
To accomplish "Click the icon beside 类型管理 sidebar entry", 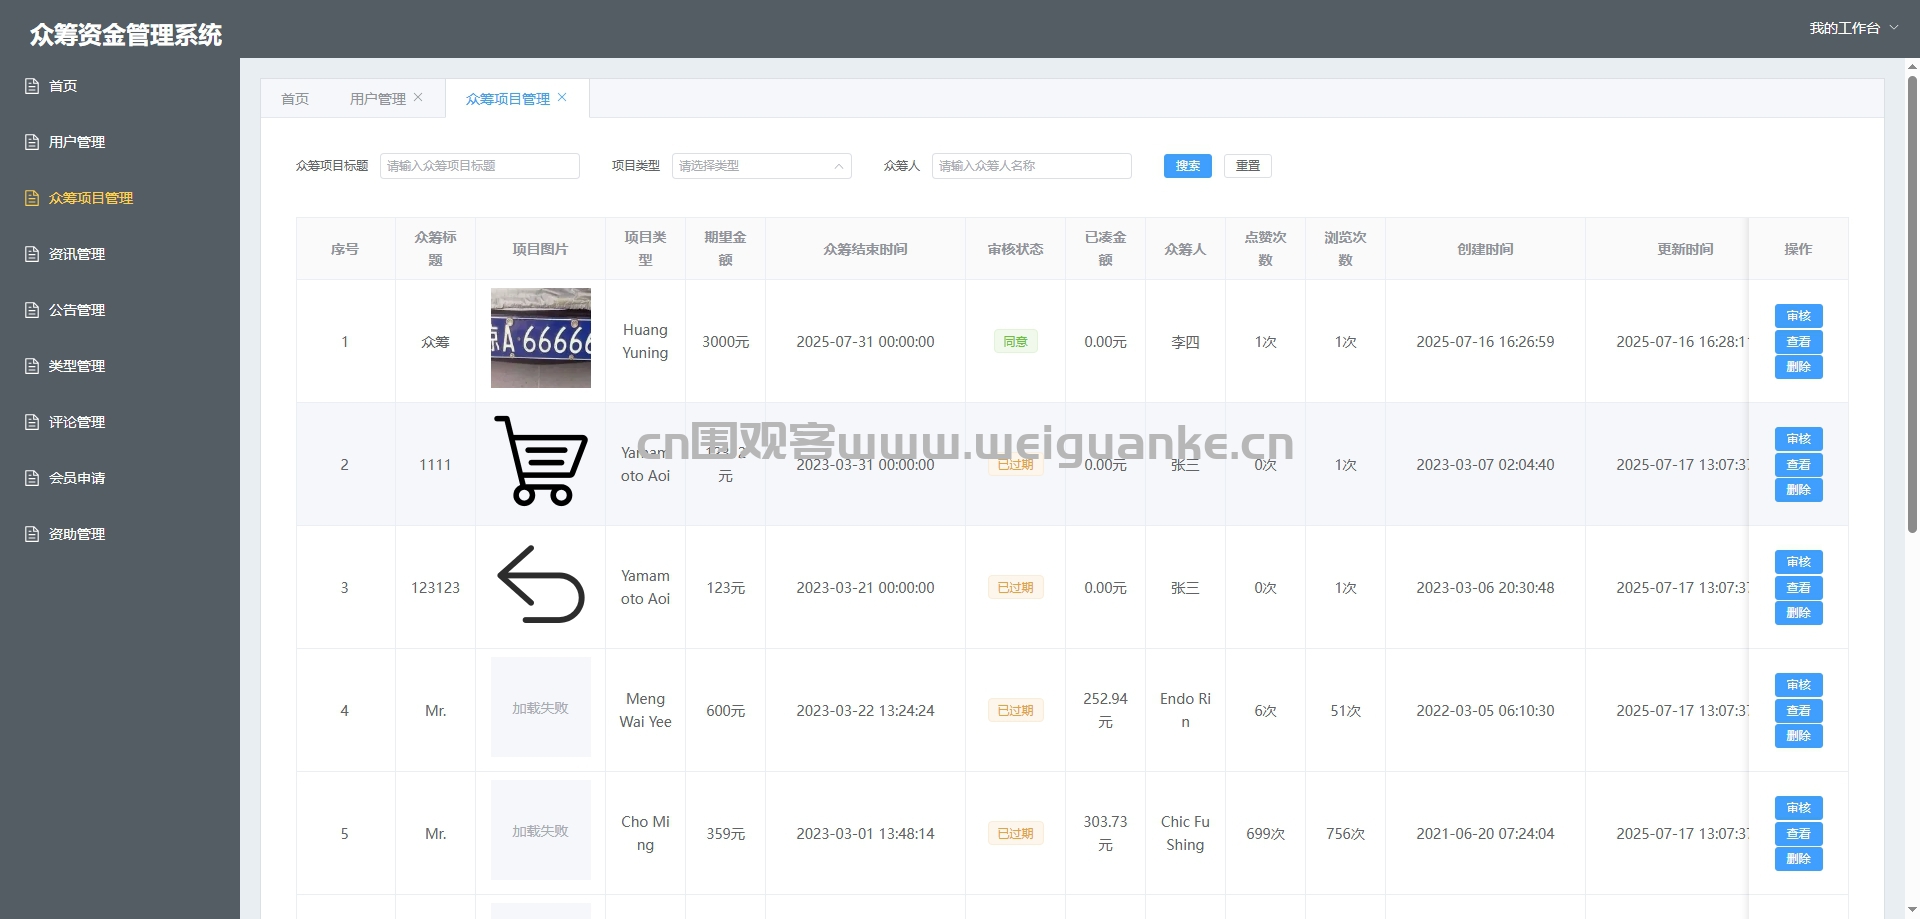I will tap(32, 366).
